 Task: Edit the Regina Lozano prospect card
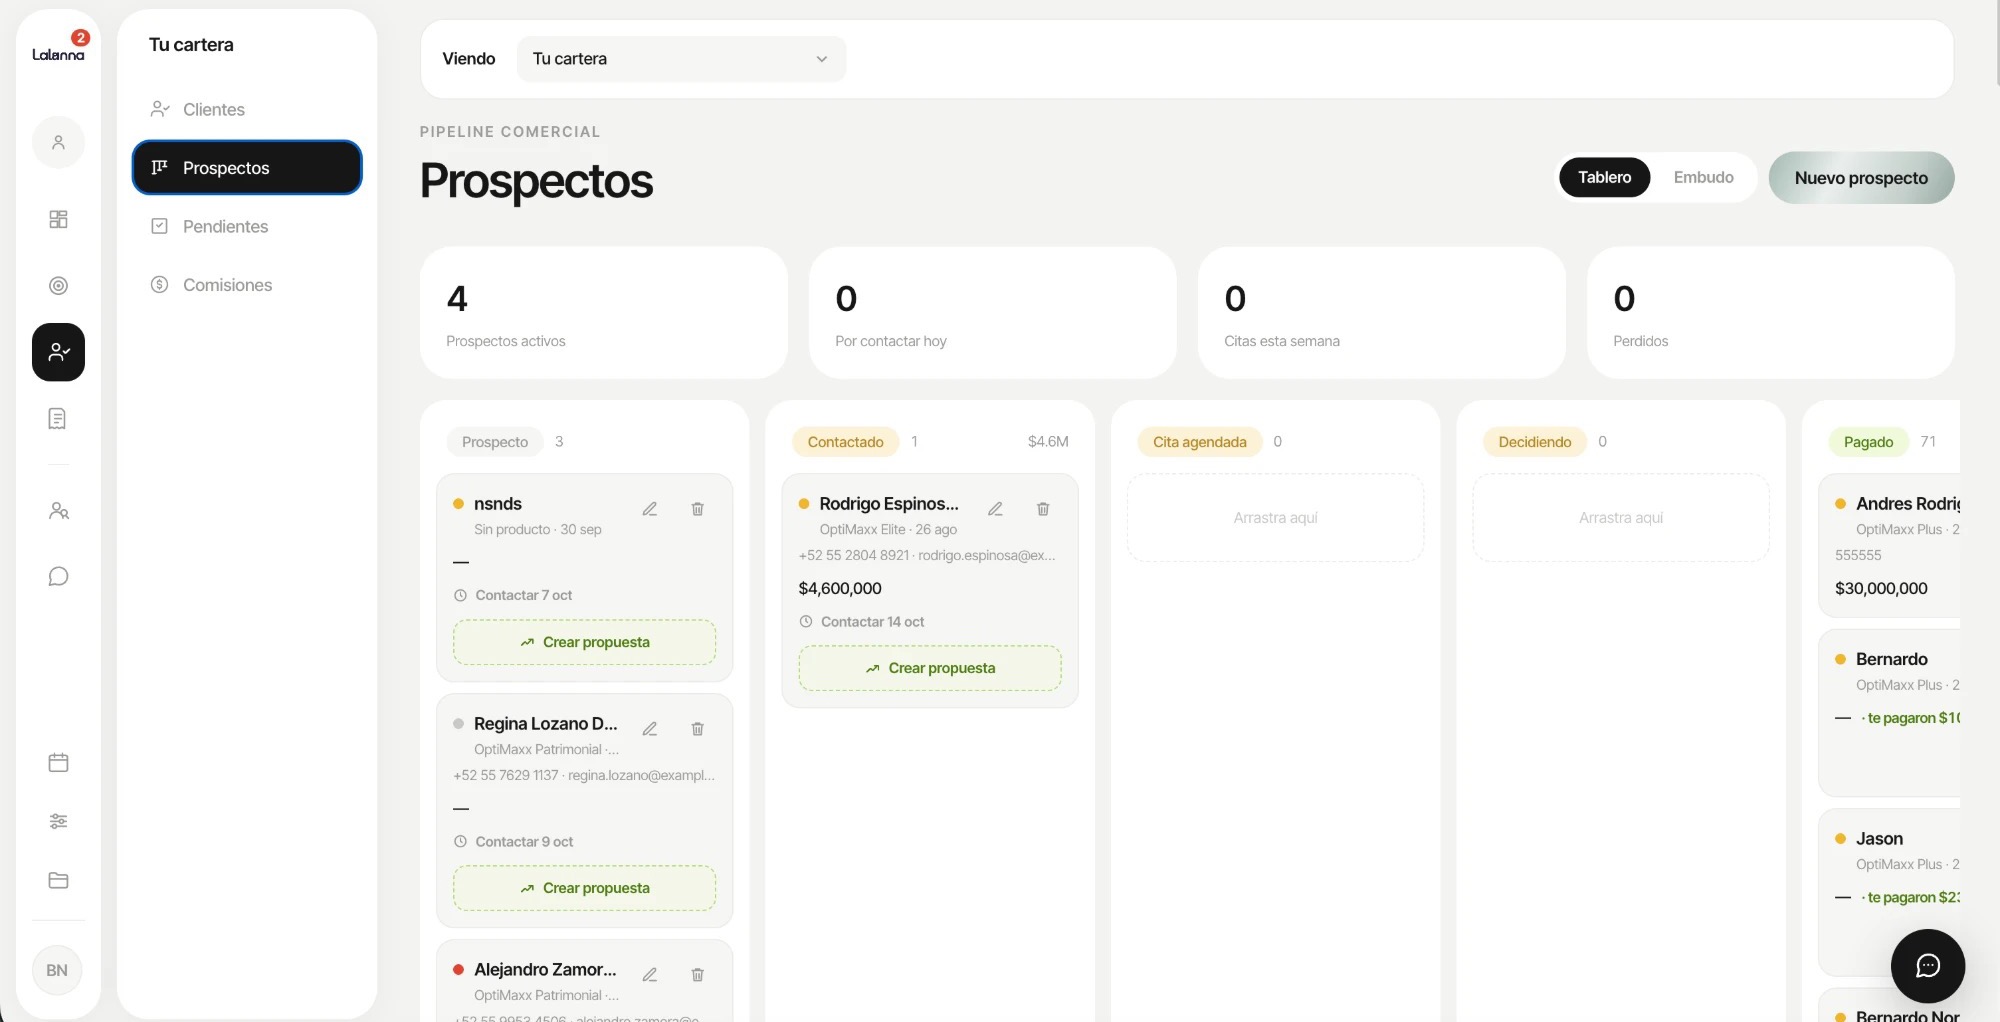pos(650,729)
